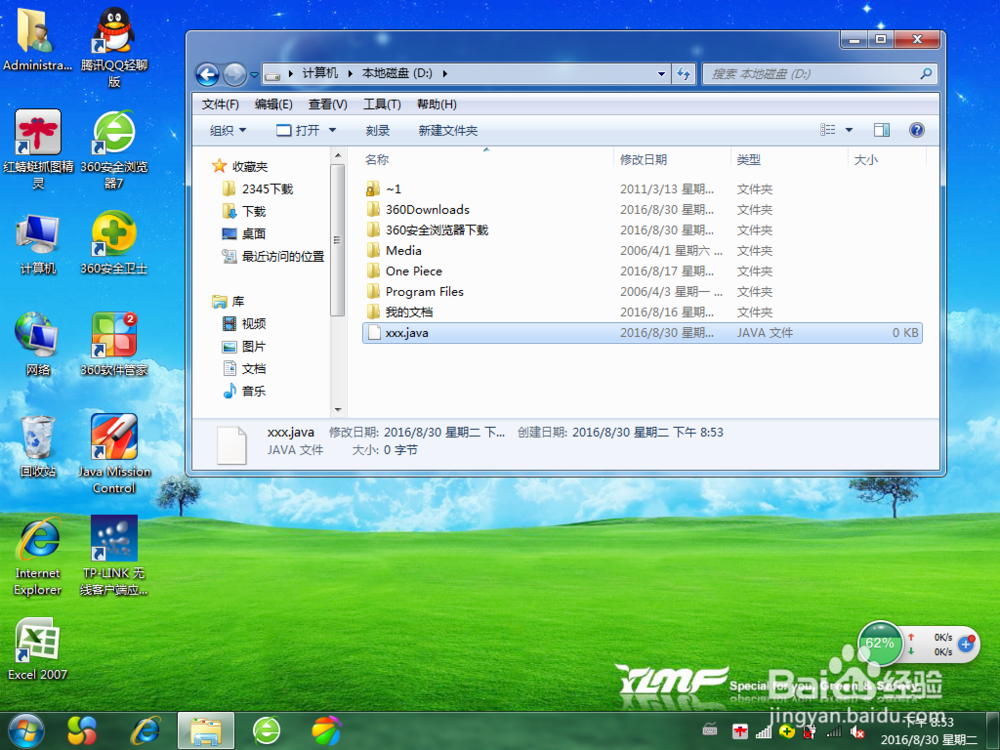
Task: Open the 帮助(H) menu
Action: pyautogui.click(x=437, y=104)
